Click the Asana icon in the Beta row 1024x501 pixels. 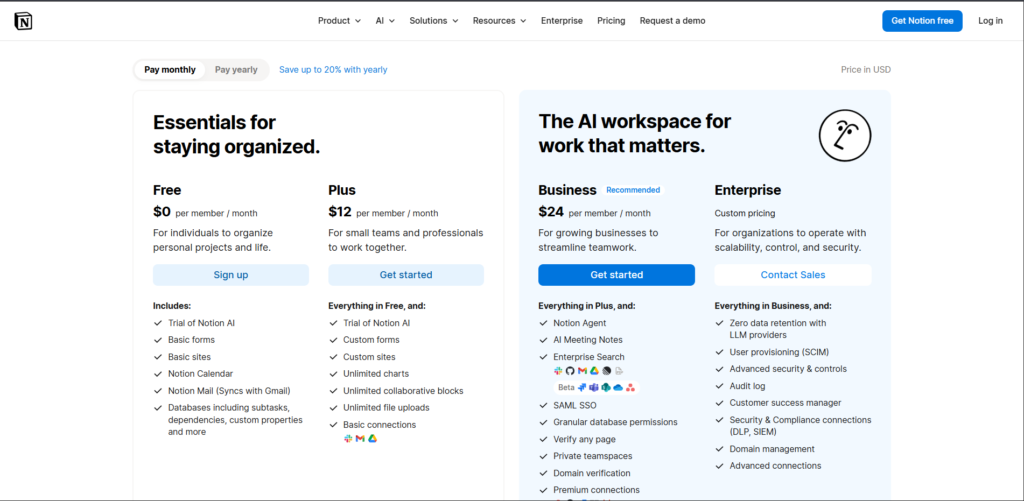pos(630,388)
